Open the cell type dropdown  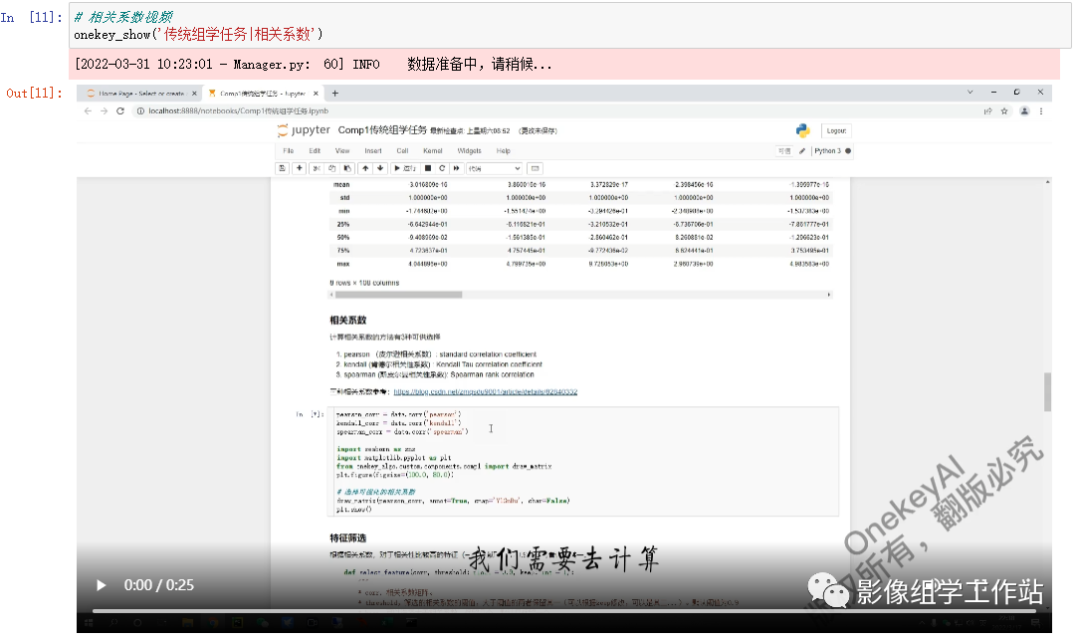495,168
